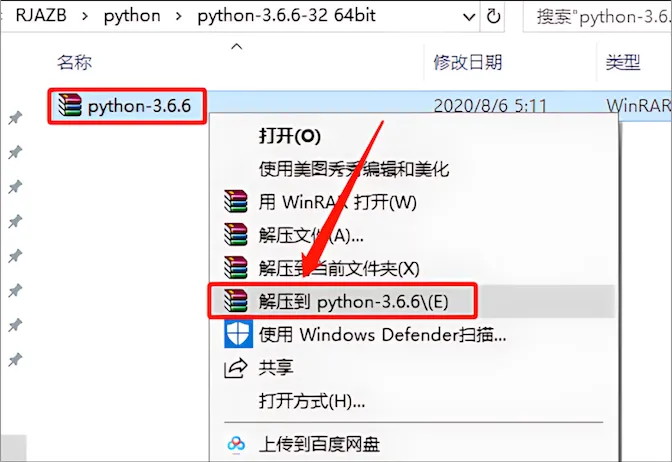This screenshot has height=462, width=672.
Task: Expand the chevron after RJAZB breadcrumb
Action: point(85,17)
